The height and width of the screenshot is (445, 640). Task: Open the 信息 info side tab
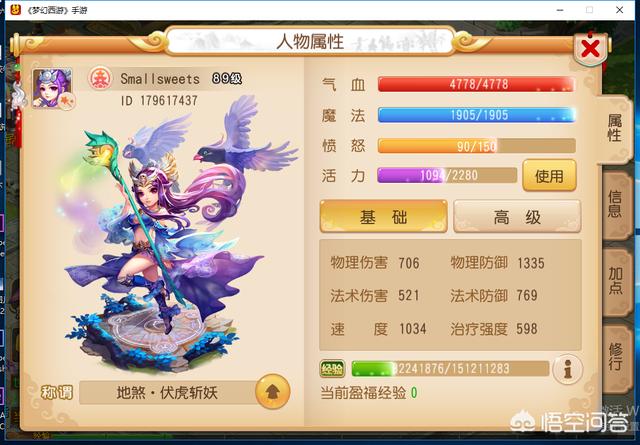pos(616,204)
